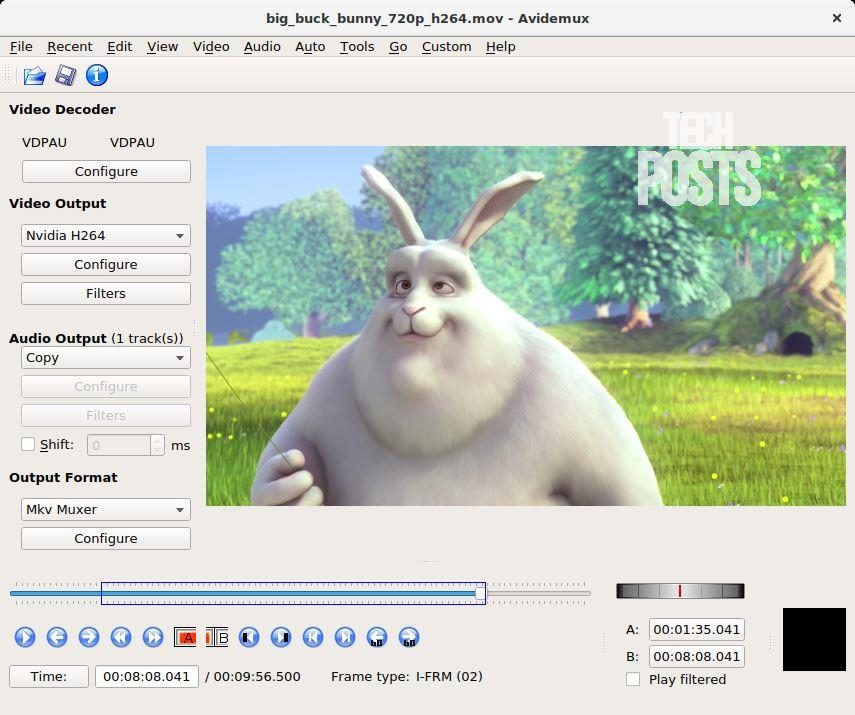
Task: Step back 60 seconds icon
Action: (377, 637)
